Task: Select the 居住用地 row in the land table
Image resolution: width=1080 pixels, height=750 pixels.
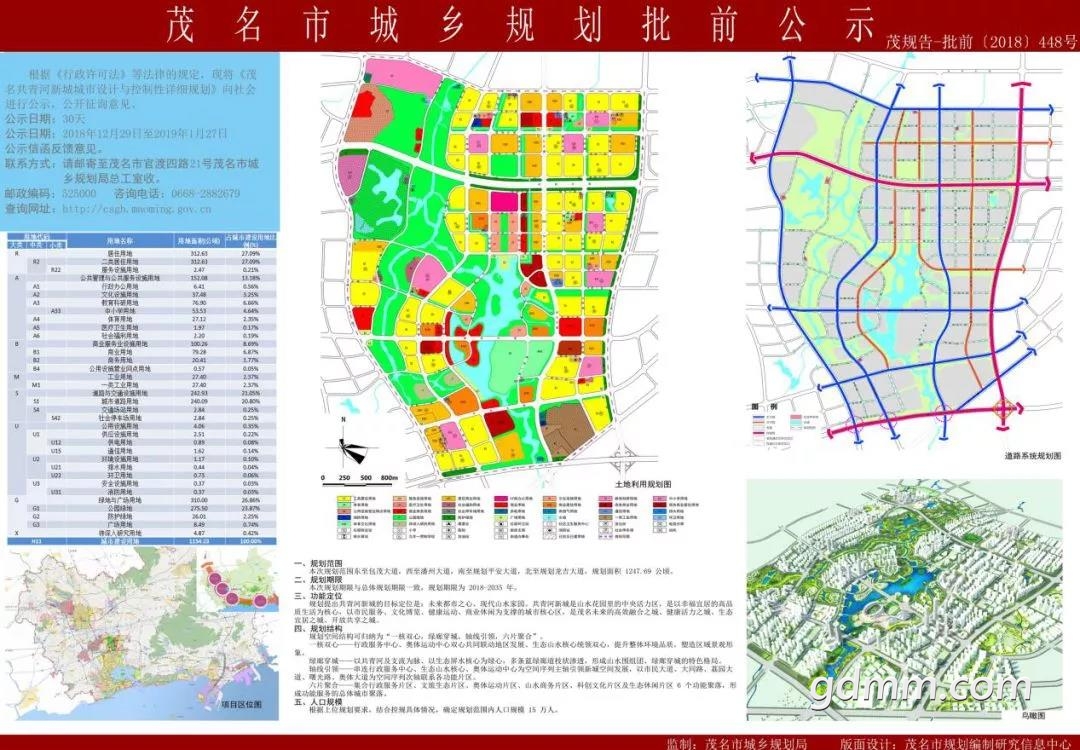Action: (x=142, y=253)
